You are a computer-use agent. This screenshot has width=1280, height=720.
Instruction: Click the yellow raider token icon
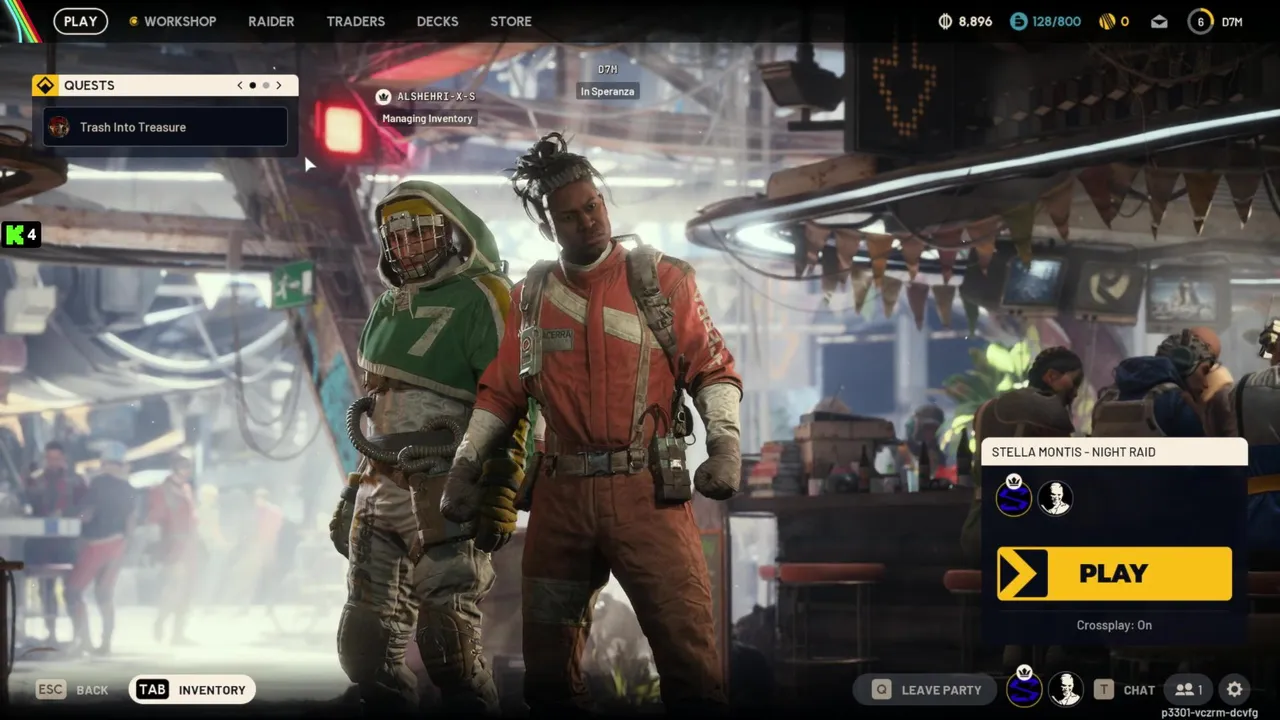tap(1107, 21)
